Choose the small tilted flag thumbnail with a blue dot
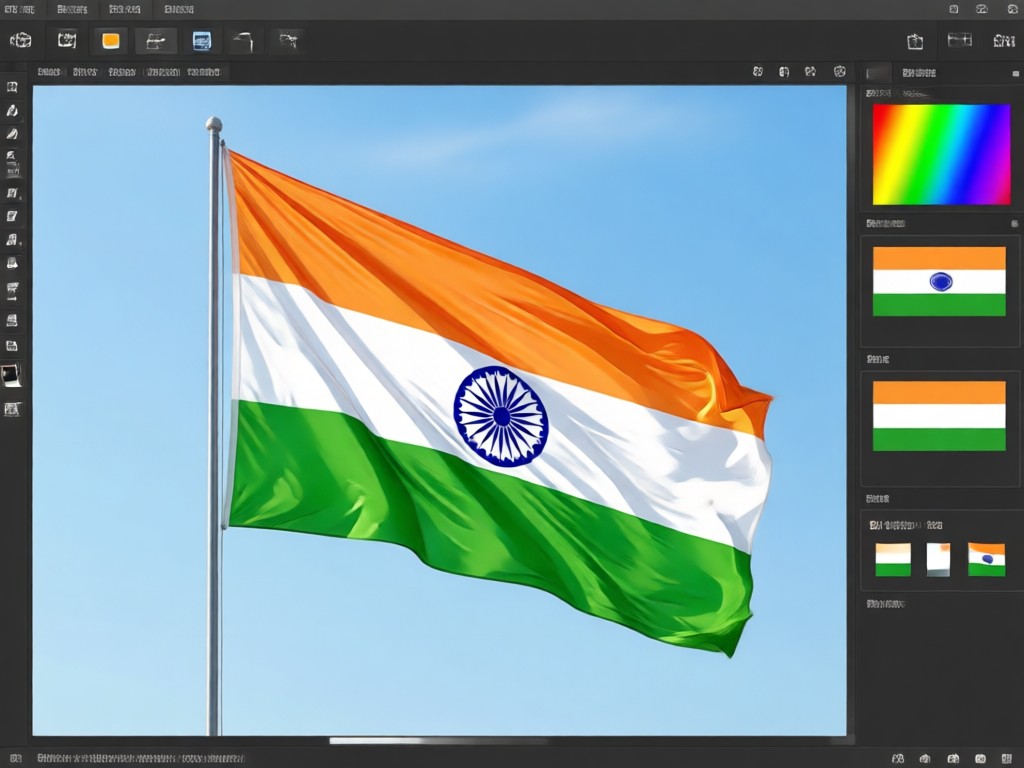 (986, 559)
